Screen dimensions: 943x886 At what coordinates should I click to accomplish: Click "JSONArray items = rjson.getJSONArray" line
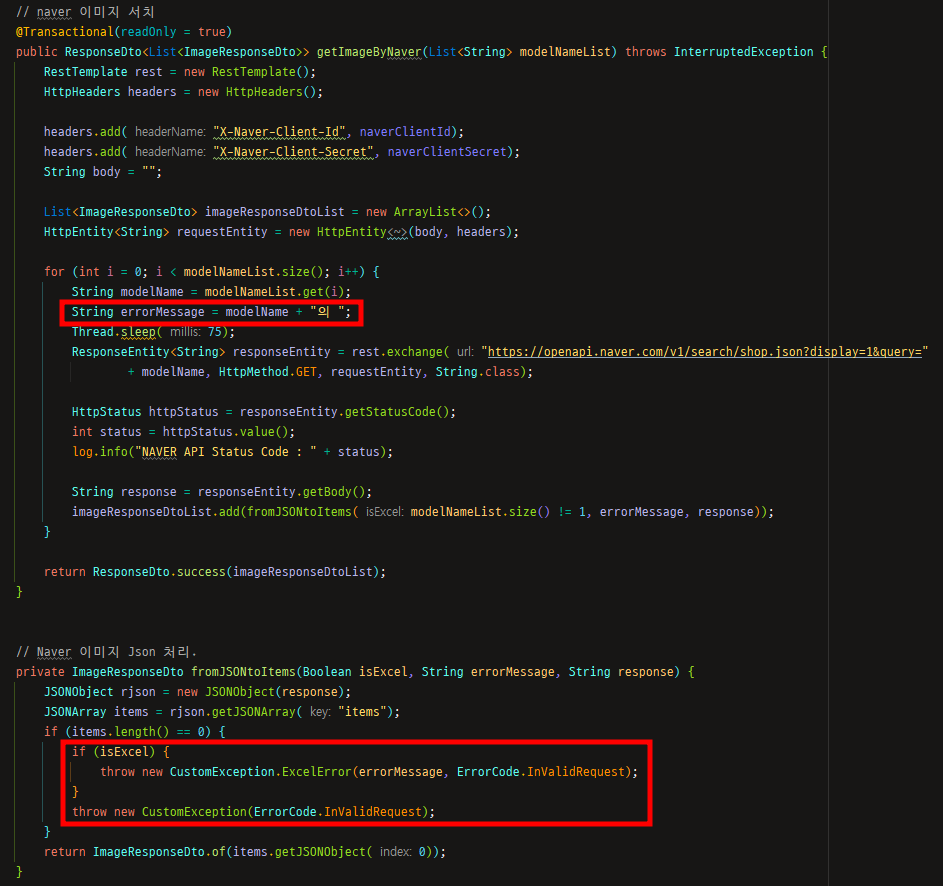pos(170,712)
